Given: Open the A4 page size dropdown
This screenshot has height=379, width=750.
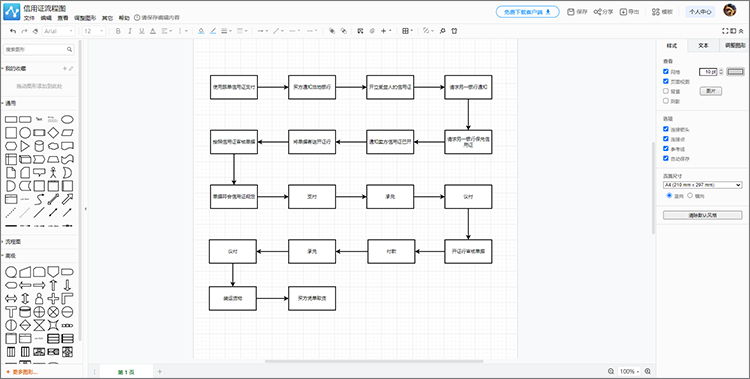Looking at the screenshot, I should (x=702, y=185).
